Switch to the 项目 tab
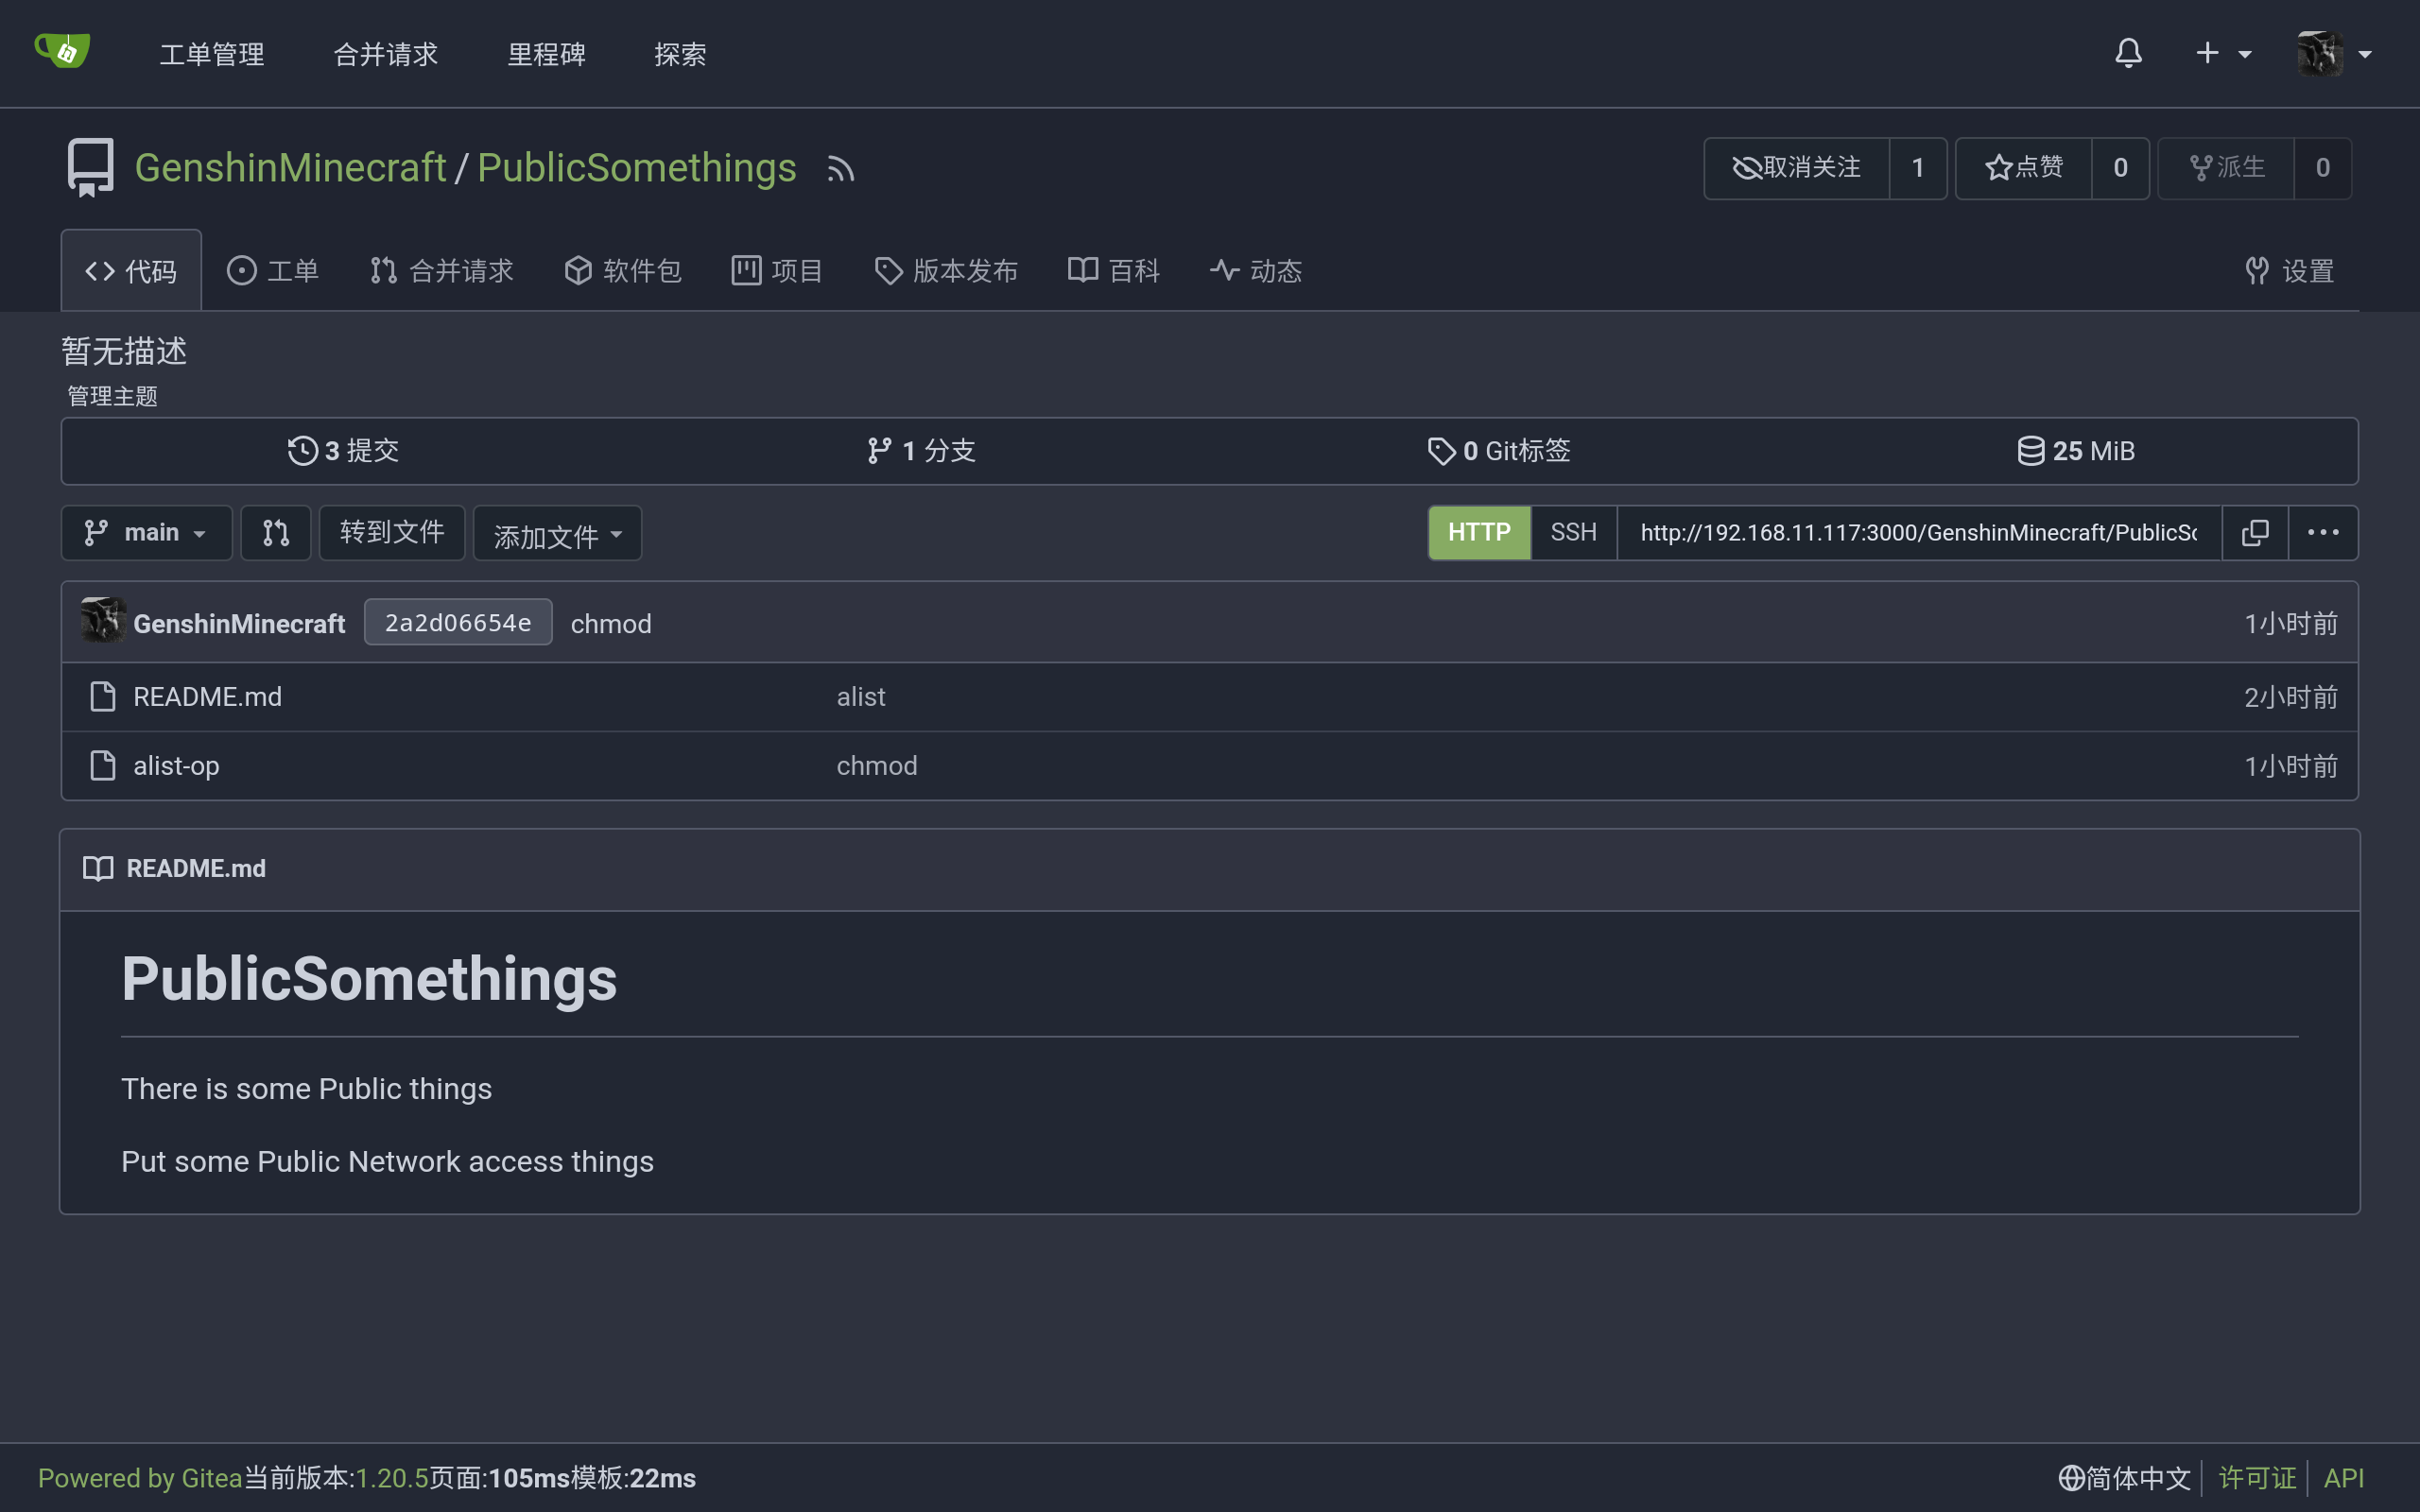 coord(777,270)
